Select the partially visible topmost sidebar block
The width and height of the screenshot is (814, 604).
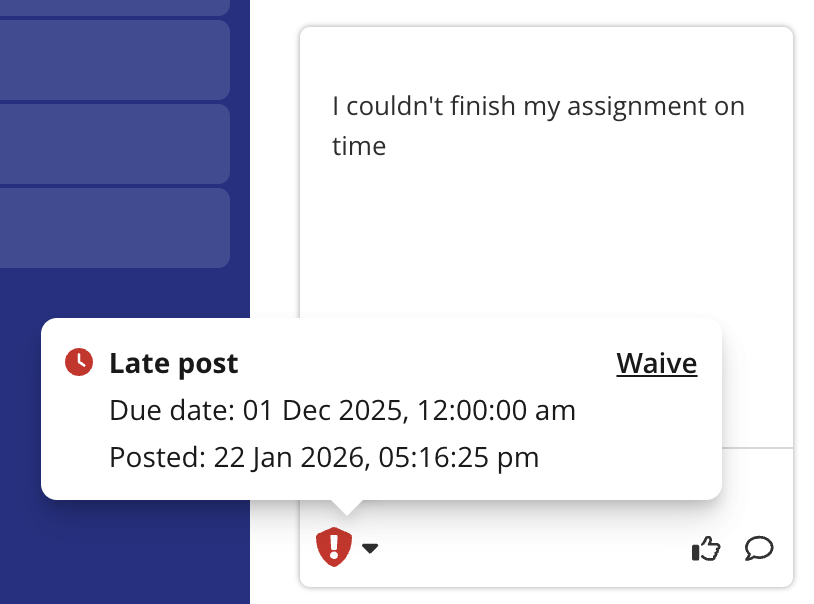point(114,6)
